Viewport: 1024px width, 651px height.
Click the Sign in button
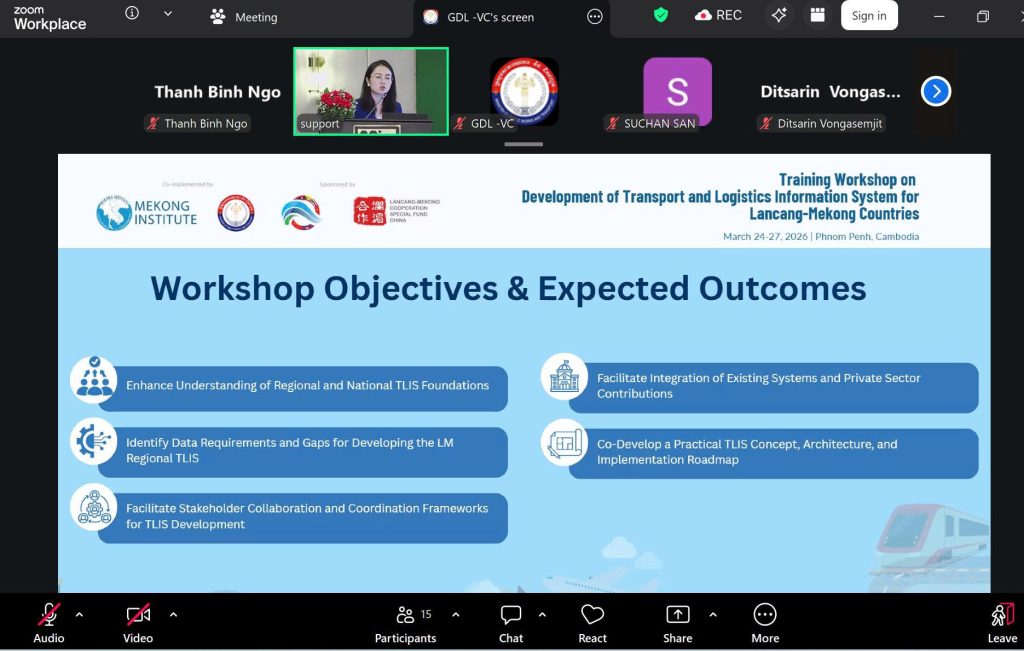point(868,15)
